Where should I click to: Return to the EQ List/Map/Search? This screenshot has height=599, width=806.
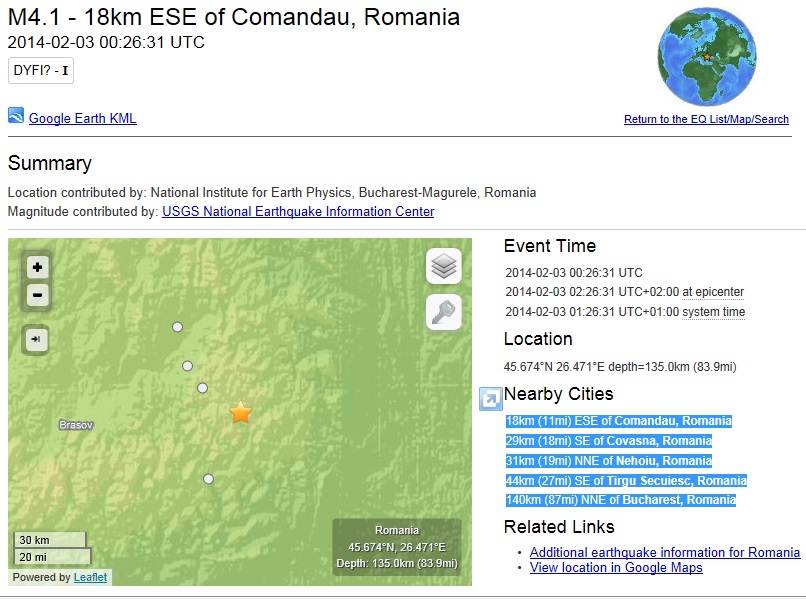click(x=706, y=119)
